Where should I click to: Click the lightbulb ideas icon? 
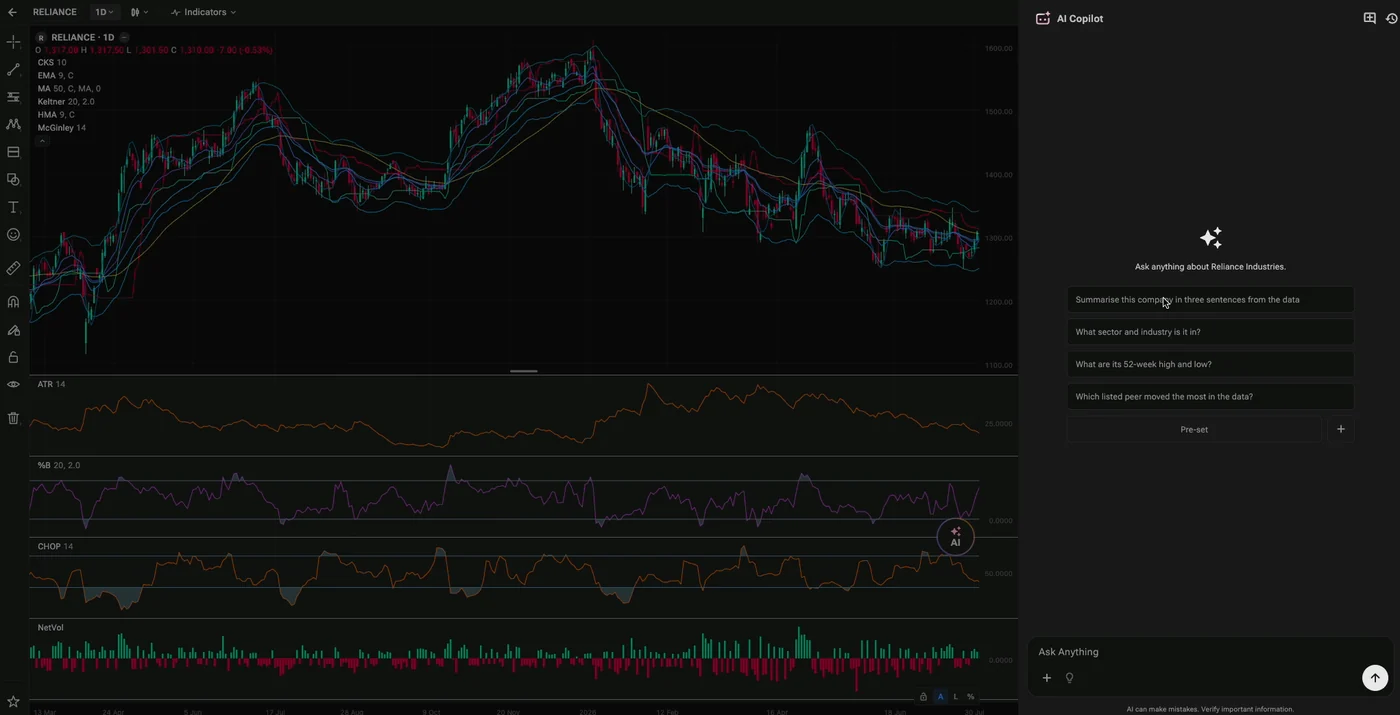[1069, 678]
